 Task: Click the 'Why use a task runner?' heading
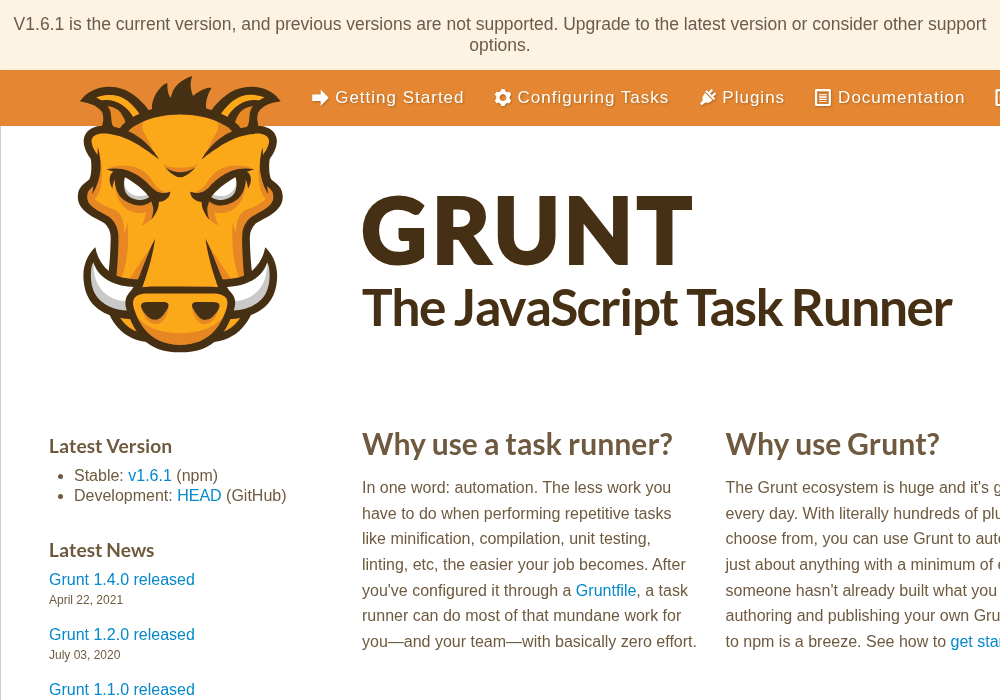(x=517, y=444)
